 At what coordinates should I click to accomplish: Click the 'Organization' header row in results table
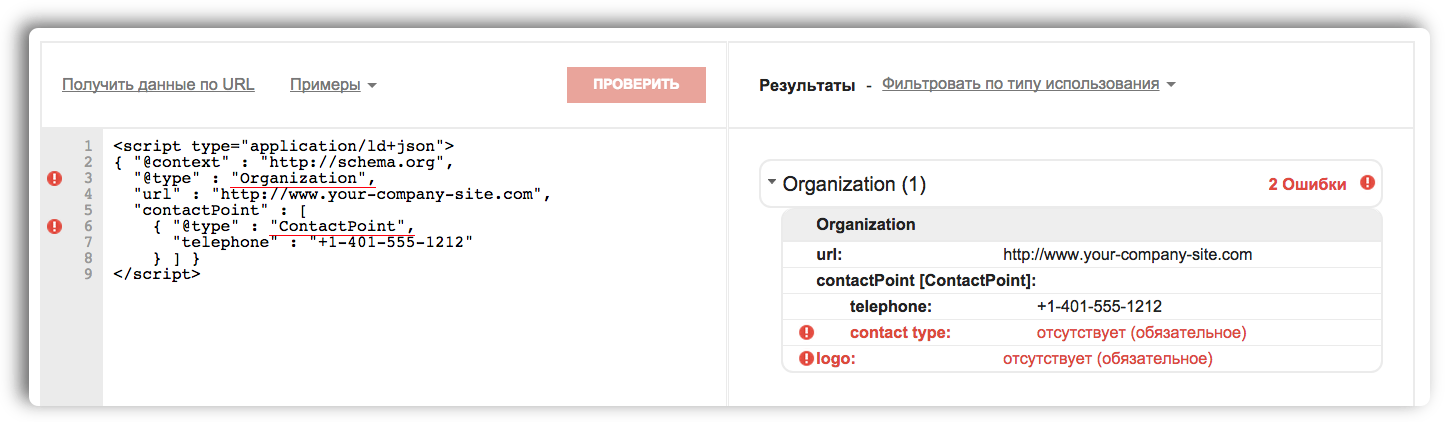865,224
